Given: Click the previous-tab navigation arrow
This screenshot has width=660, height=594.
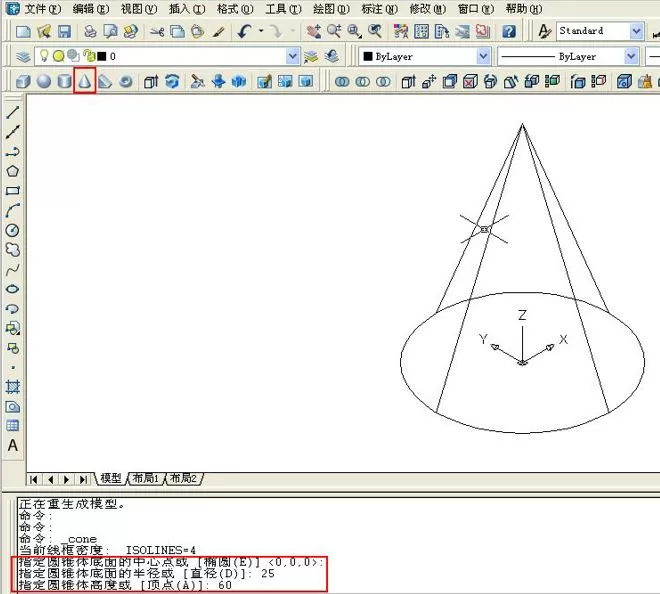Looking at the screenshot, I should point(51,479).
